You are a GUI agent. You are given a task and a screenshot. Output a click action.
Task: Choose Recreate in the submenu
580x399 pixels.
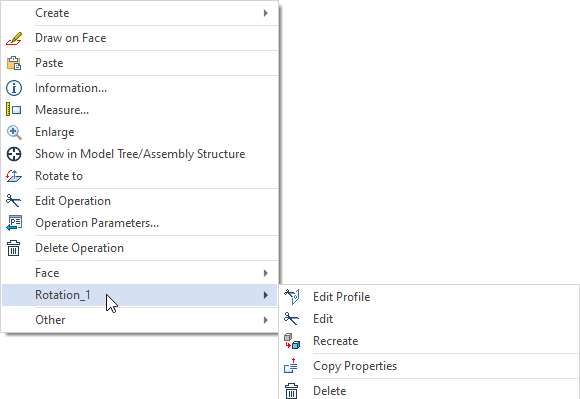(x=429, y=341)
